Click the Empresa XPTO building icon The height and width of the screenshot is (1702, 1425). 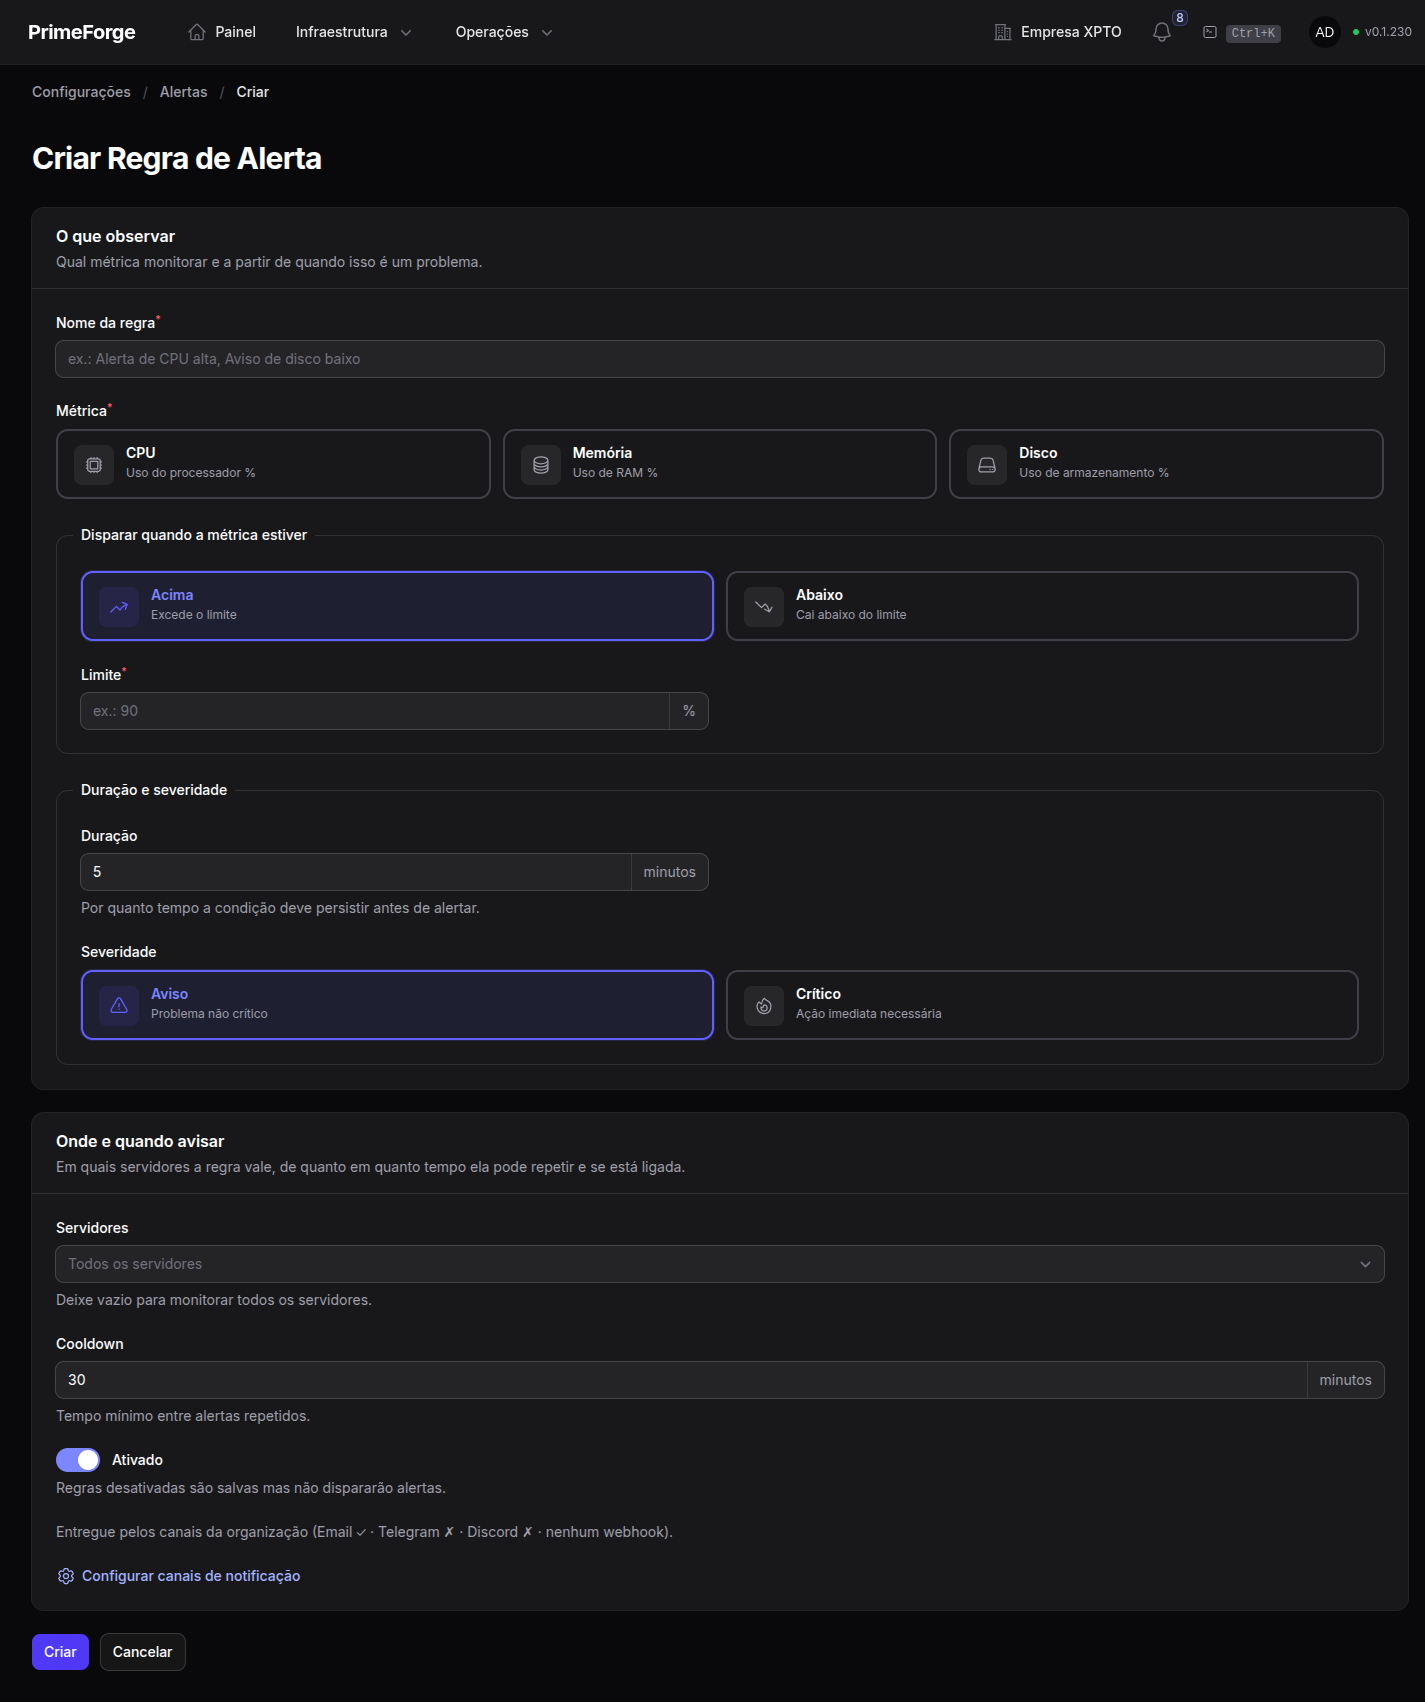(1003, 32)
